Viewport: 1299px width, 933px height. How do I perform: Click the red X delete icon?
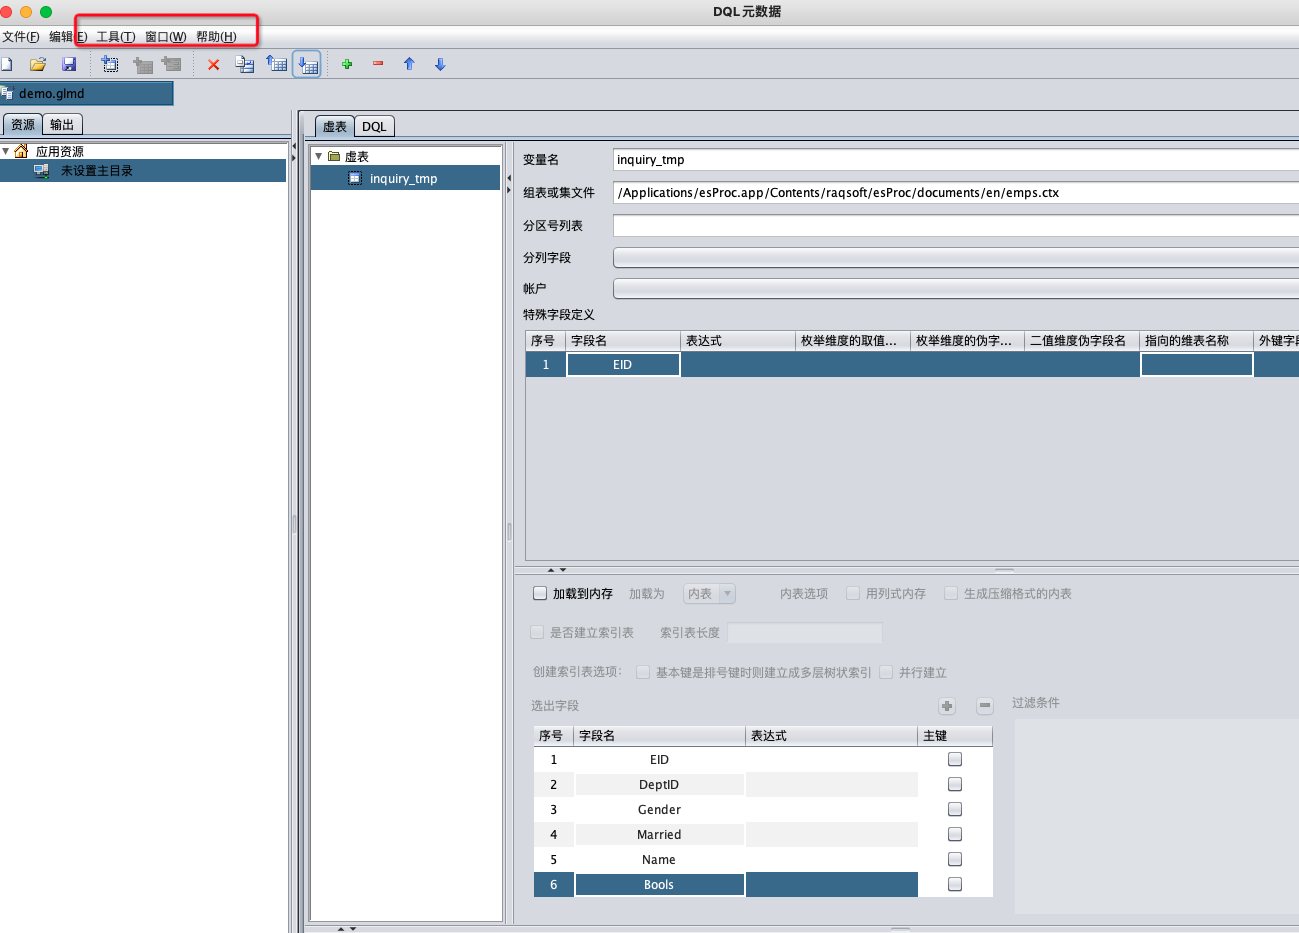pos(213,64)
